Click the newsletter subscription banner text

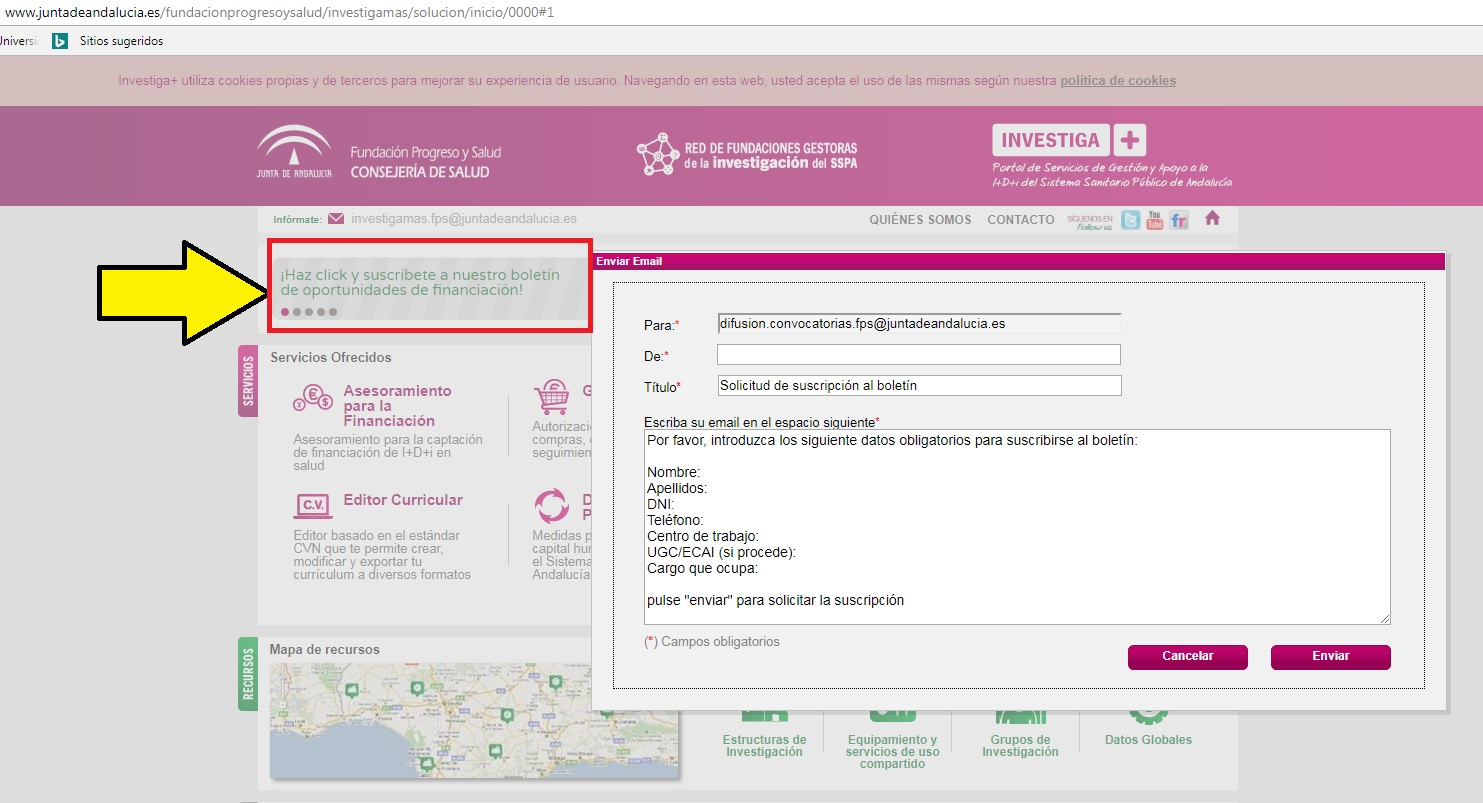pos(420,282)
